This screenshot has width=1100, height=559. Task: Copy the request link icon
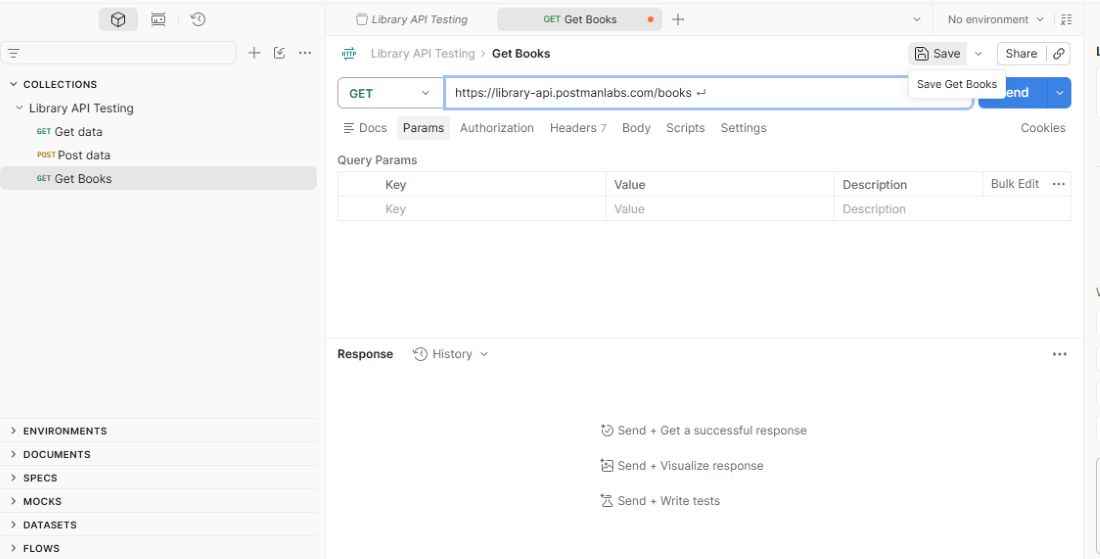[x=1059, y=53]
